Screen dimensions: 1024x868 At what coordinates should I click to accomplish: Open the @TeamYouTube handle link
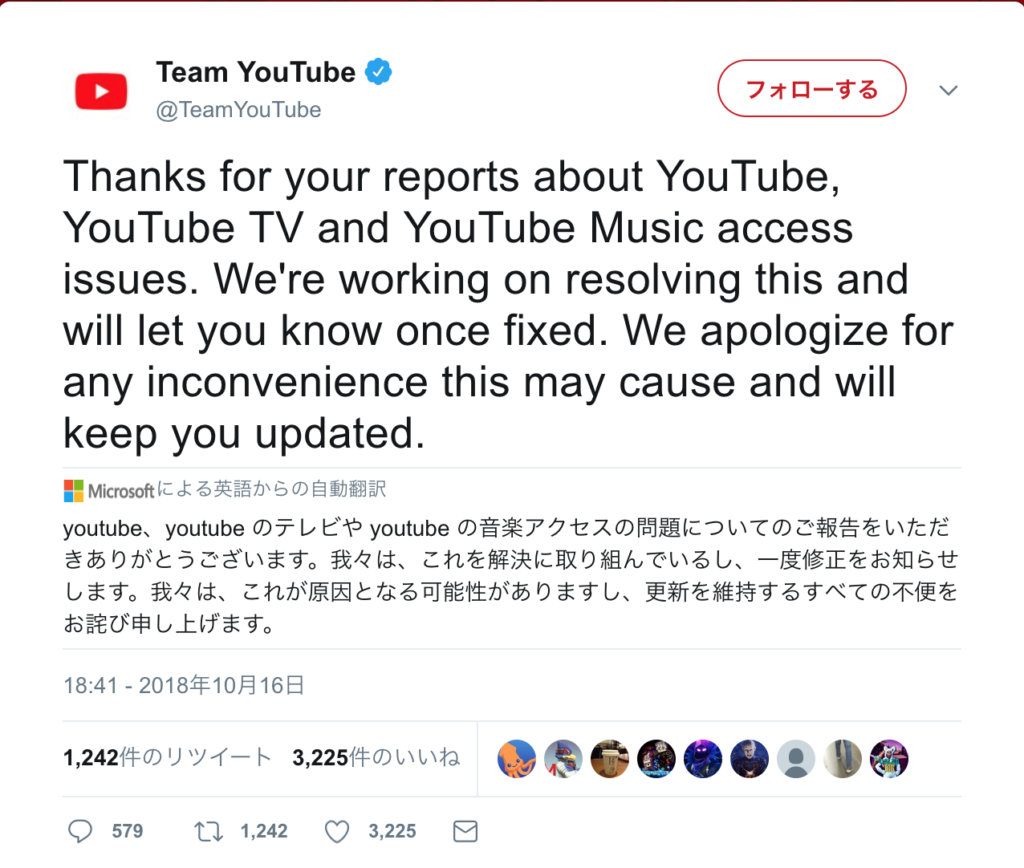tap(238, 110)
